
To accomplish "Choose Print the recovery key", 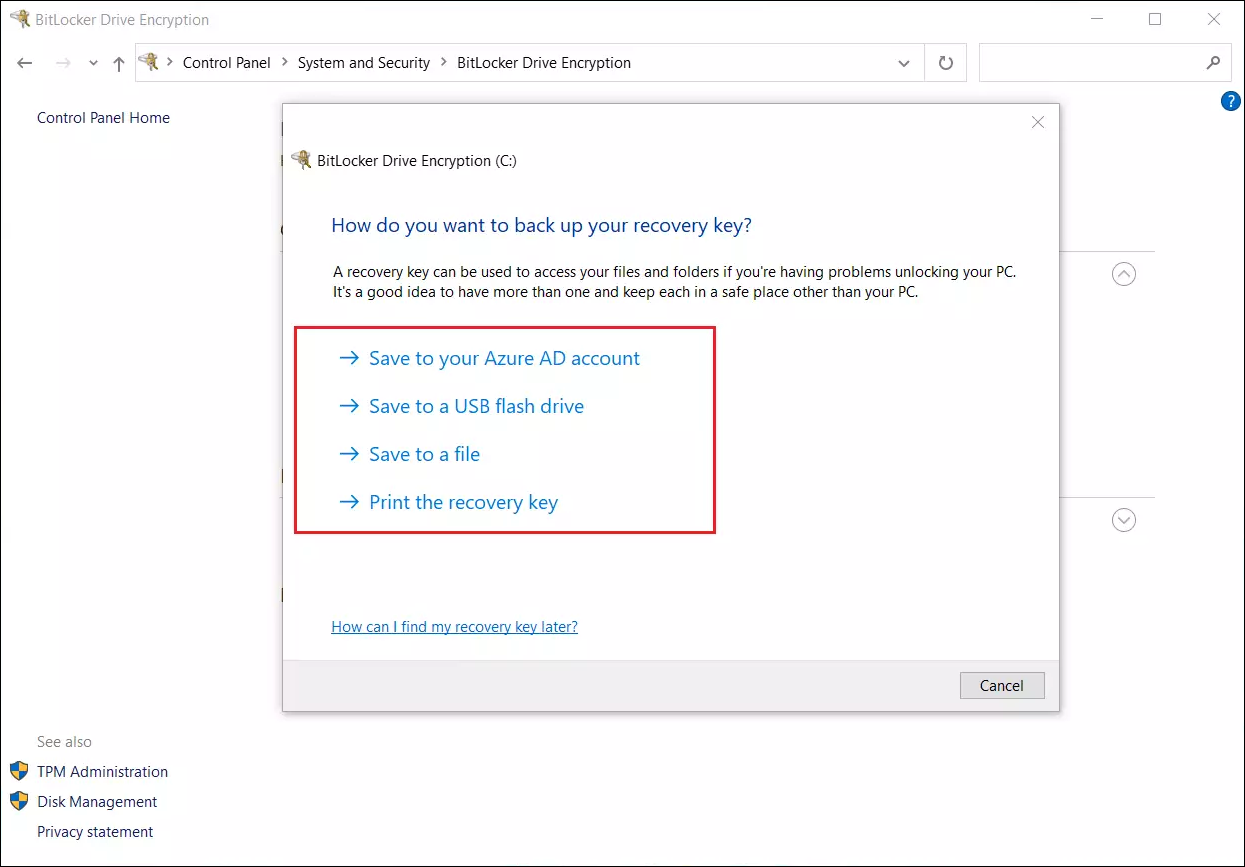I will point(449,502).
